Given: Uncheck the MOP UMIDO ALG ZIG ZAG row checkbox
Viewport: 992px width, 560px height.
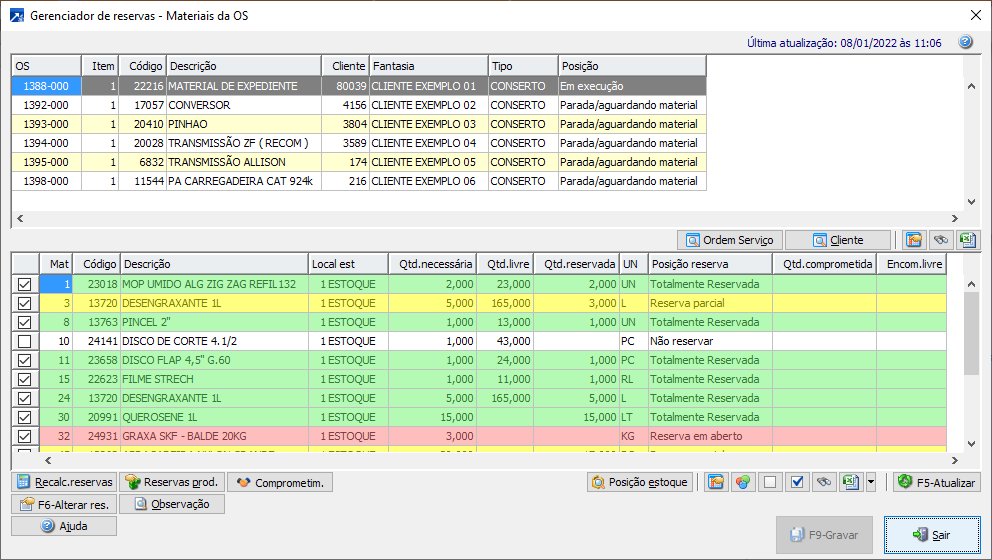Looking at the screenshot, I should tap(25, 284).
